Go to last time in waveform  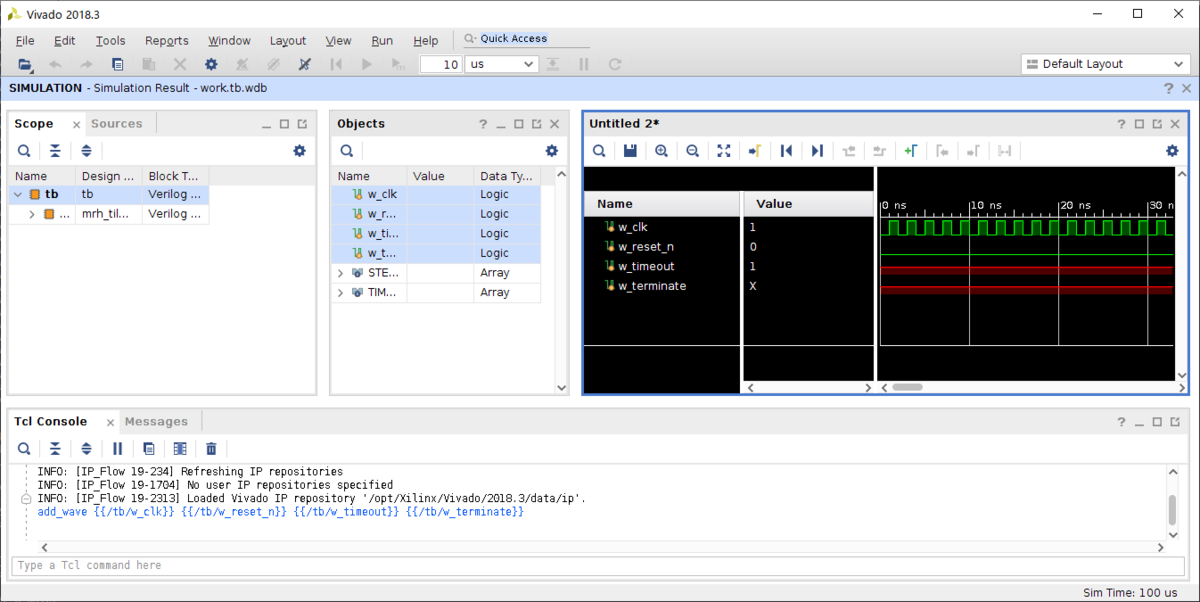click(817, 151)
